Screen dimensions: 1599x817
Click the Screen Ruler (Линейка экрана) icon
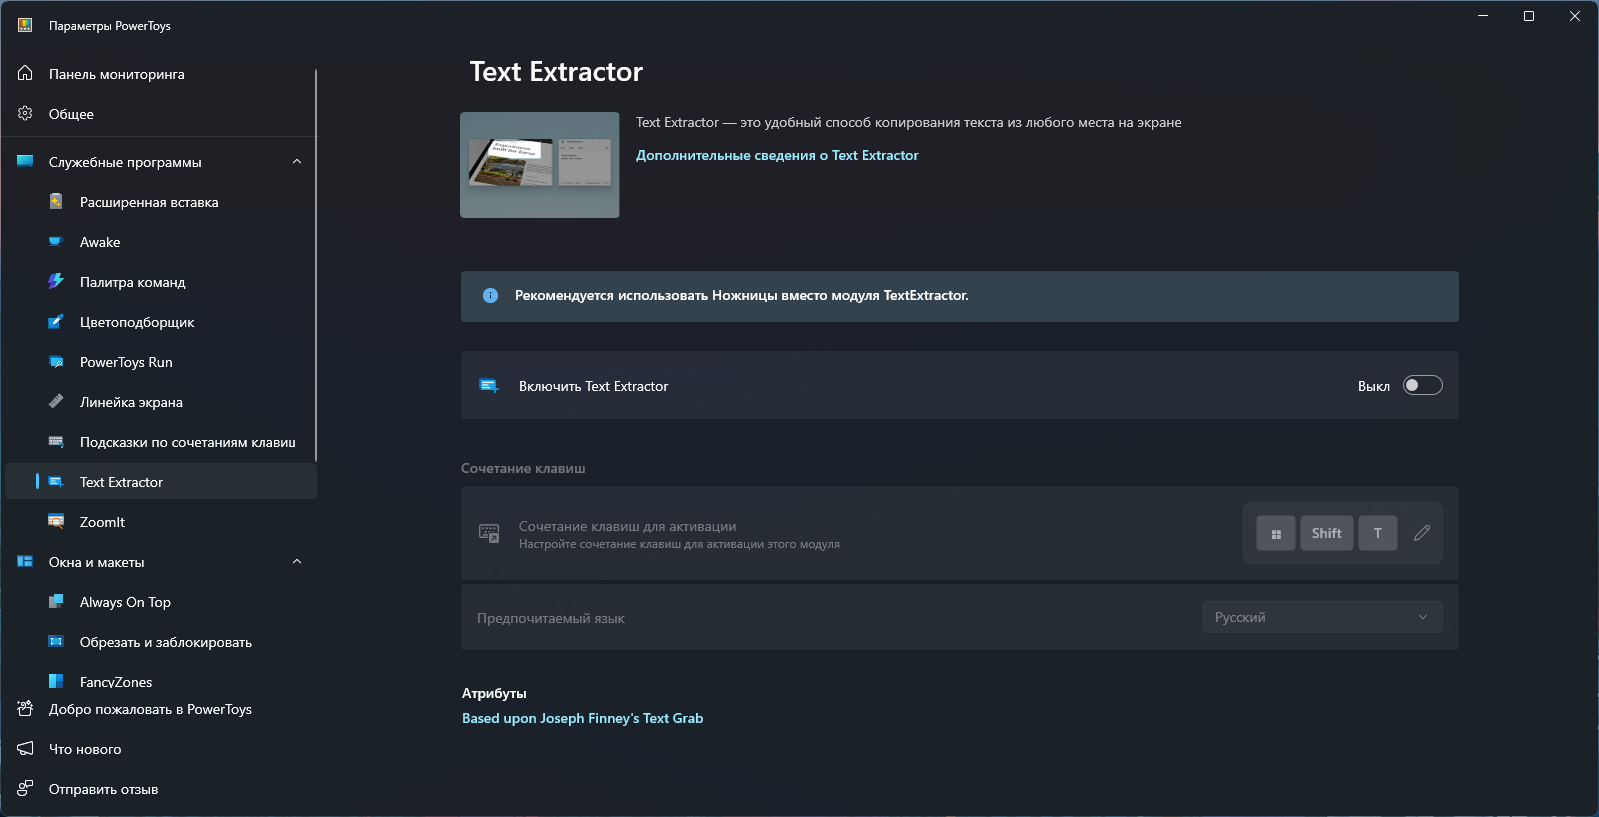(56, 402)
